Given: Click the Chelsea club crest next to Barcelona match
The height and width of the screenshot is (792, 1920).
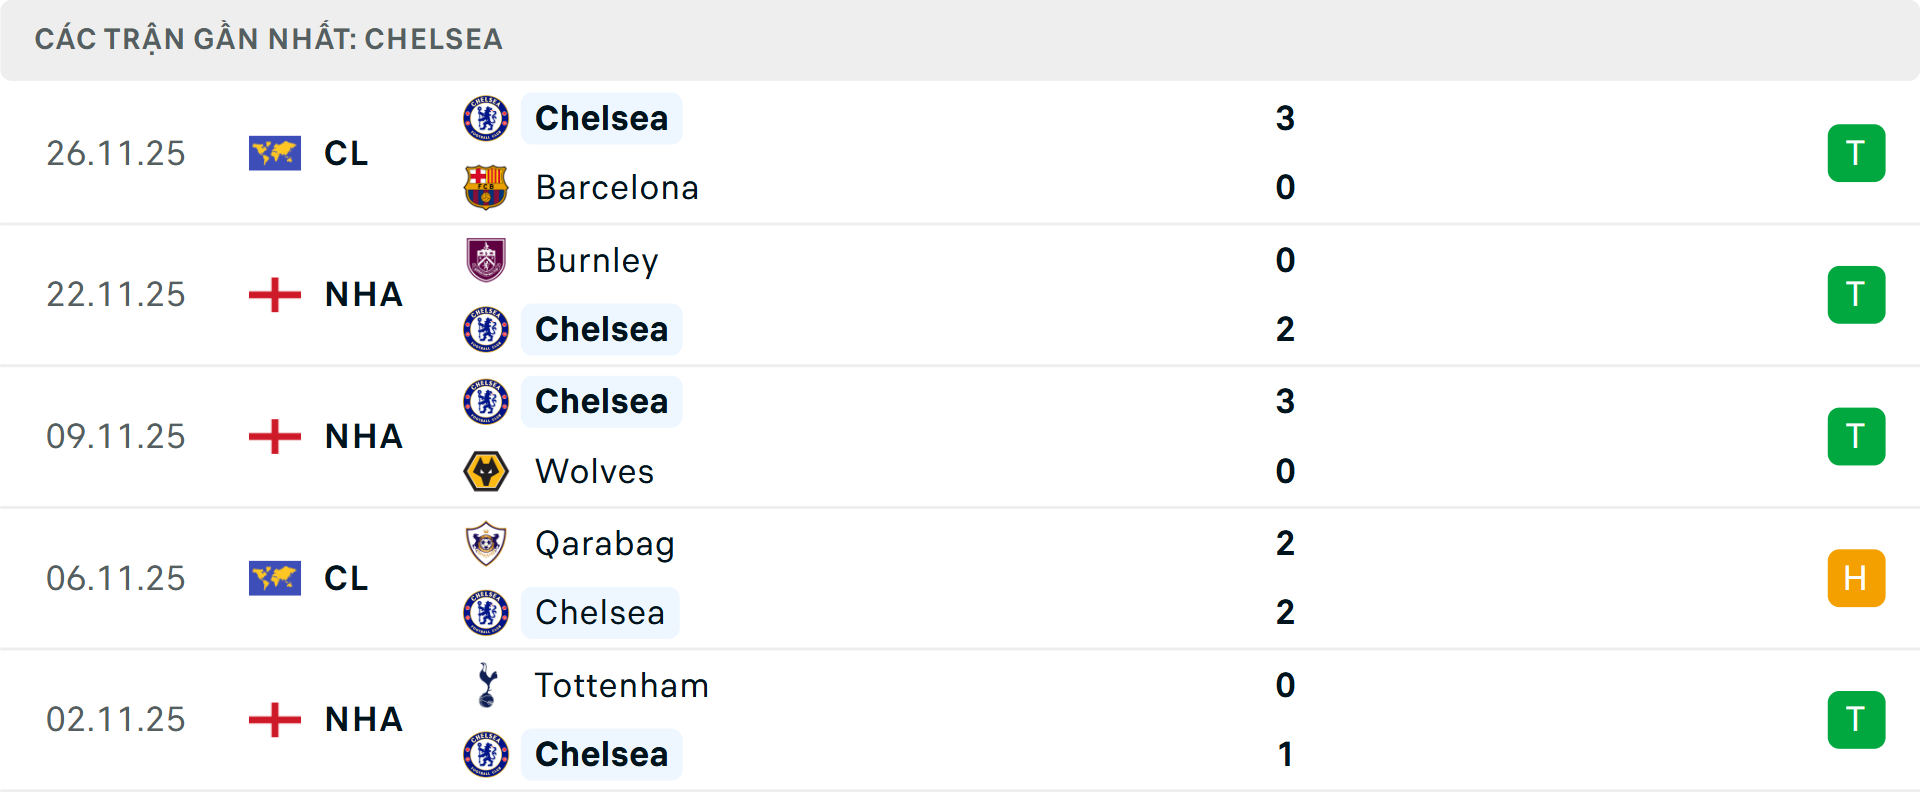Looking at the screenshot, I should [487, 117].
